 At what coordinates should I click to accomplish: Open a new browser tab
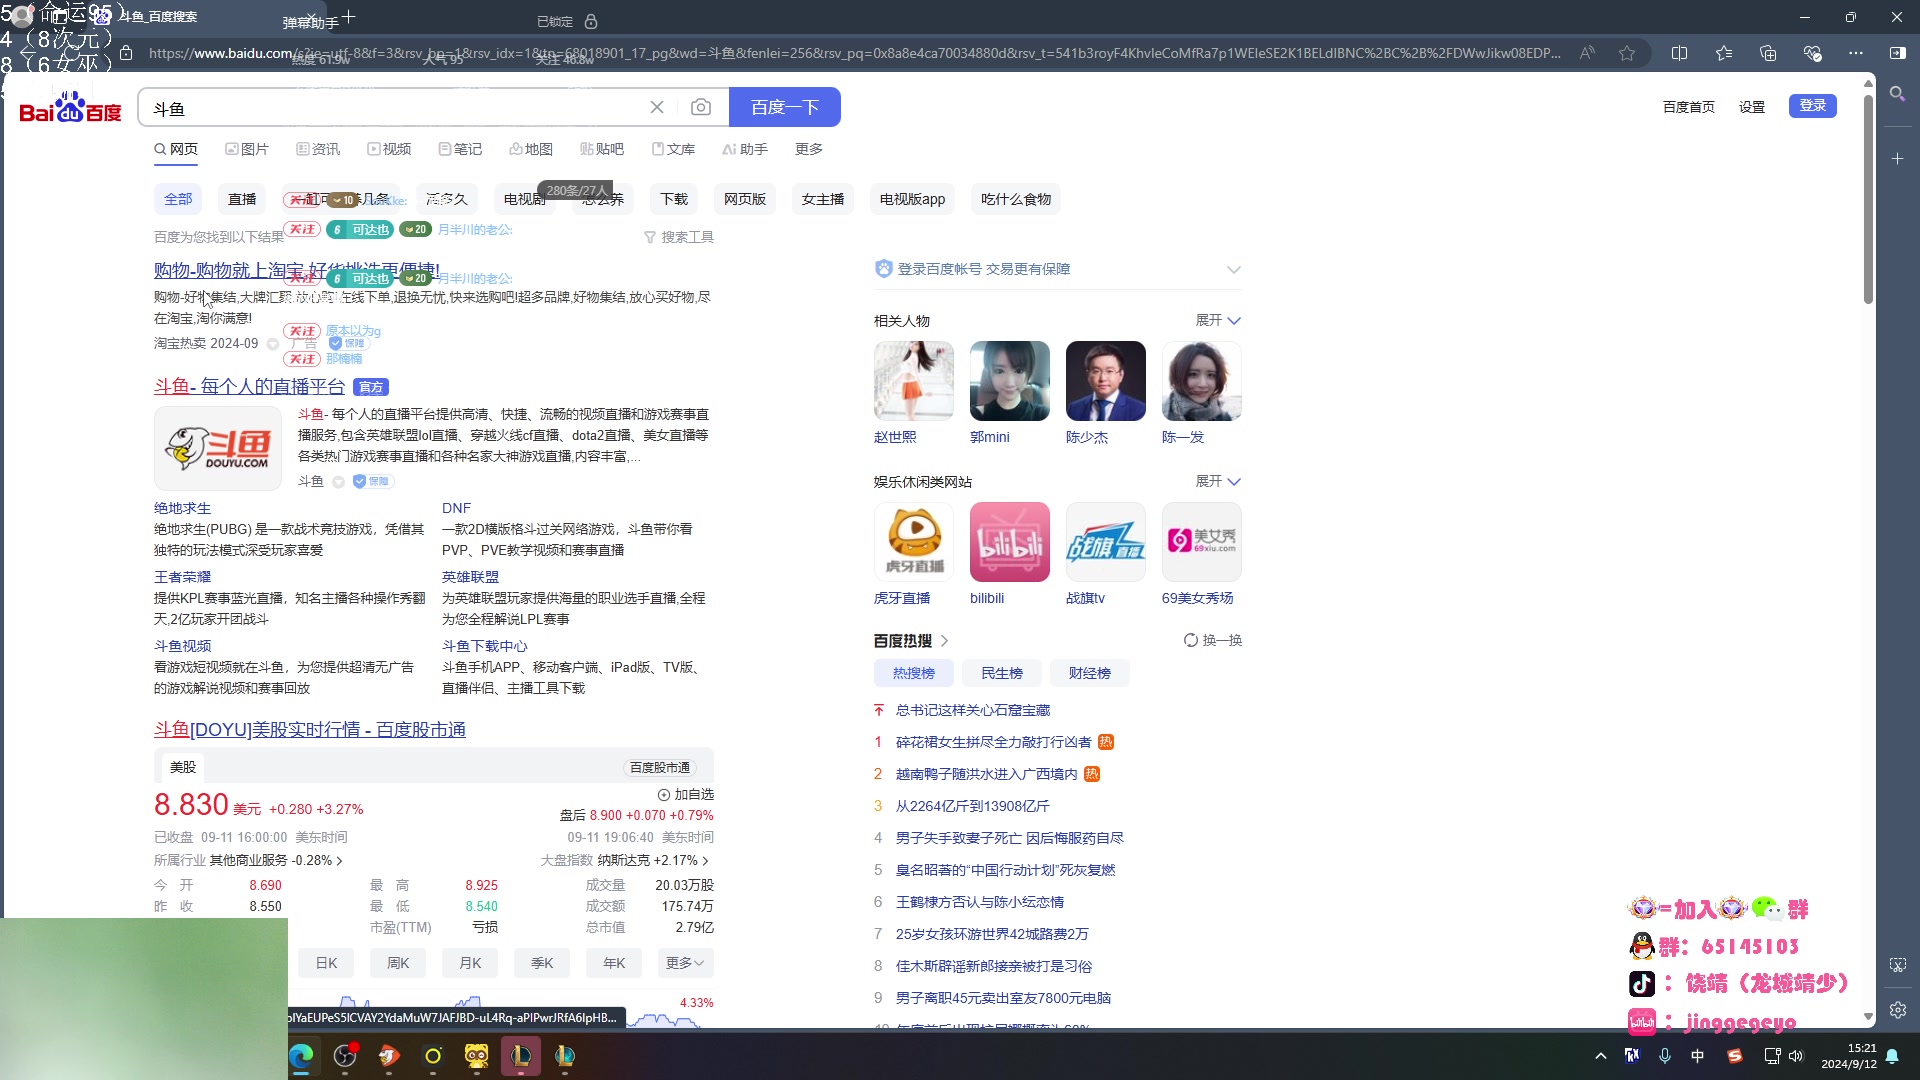click(348, 17)
